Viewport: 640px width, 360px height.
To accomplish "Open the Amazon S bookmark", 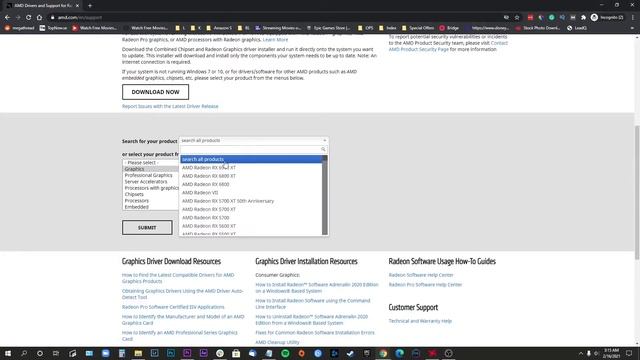I will (219, 28).
